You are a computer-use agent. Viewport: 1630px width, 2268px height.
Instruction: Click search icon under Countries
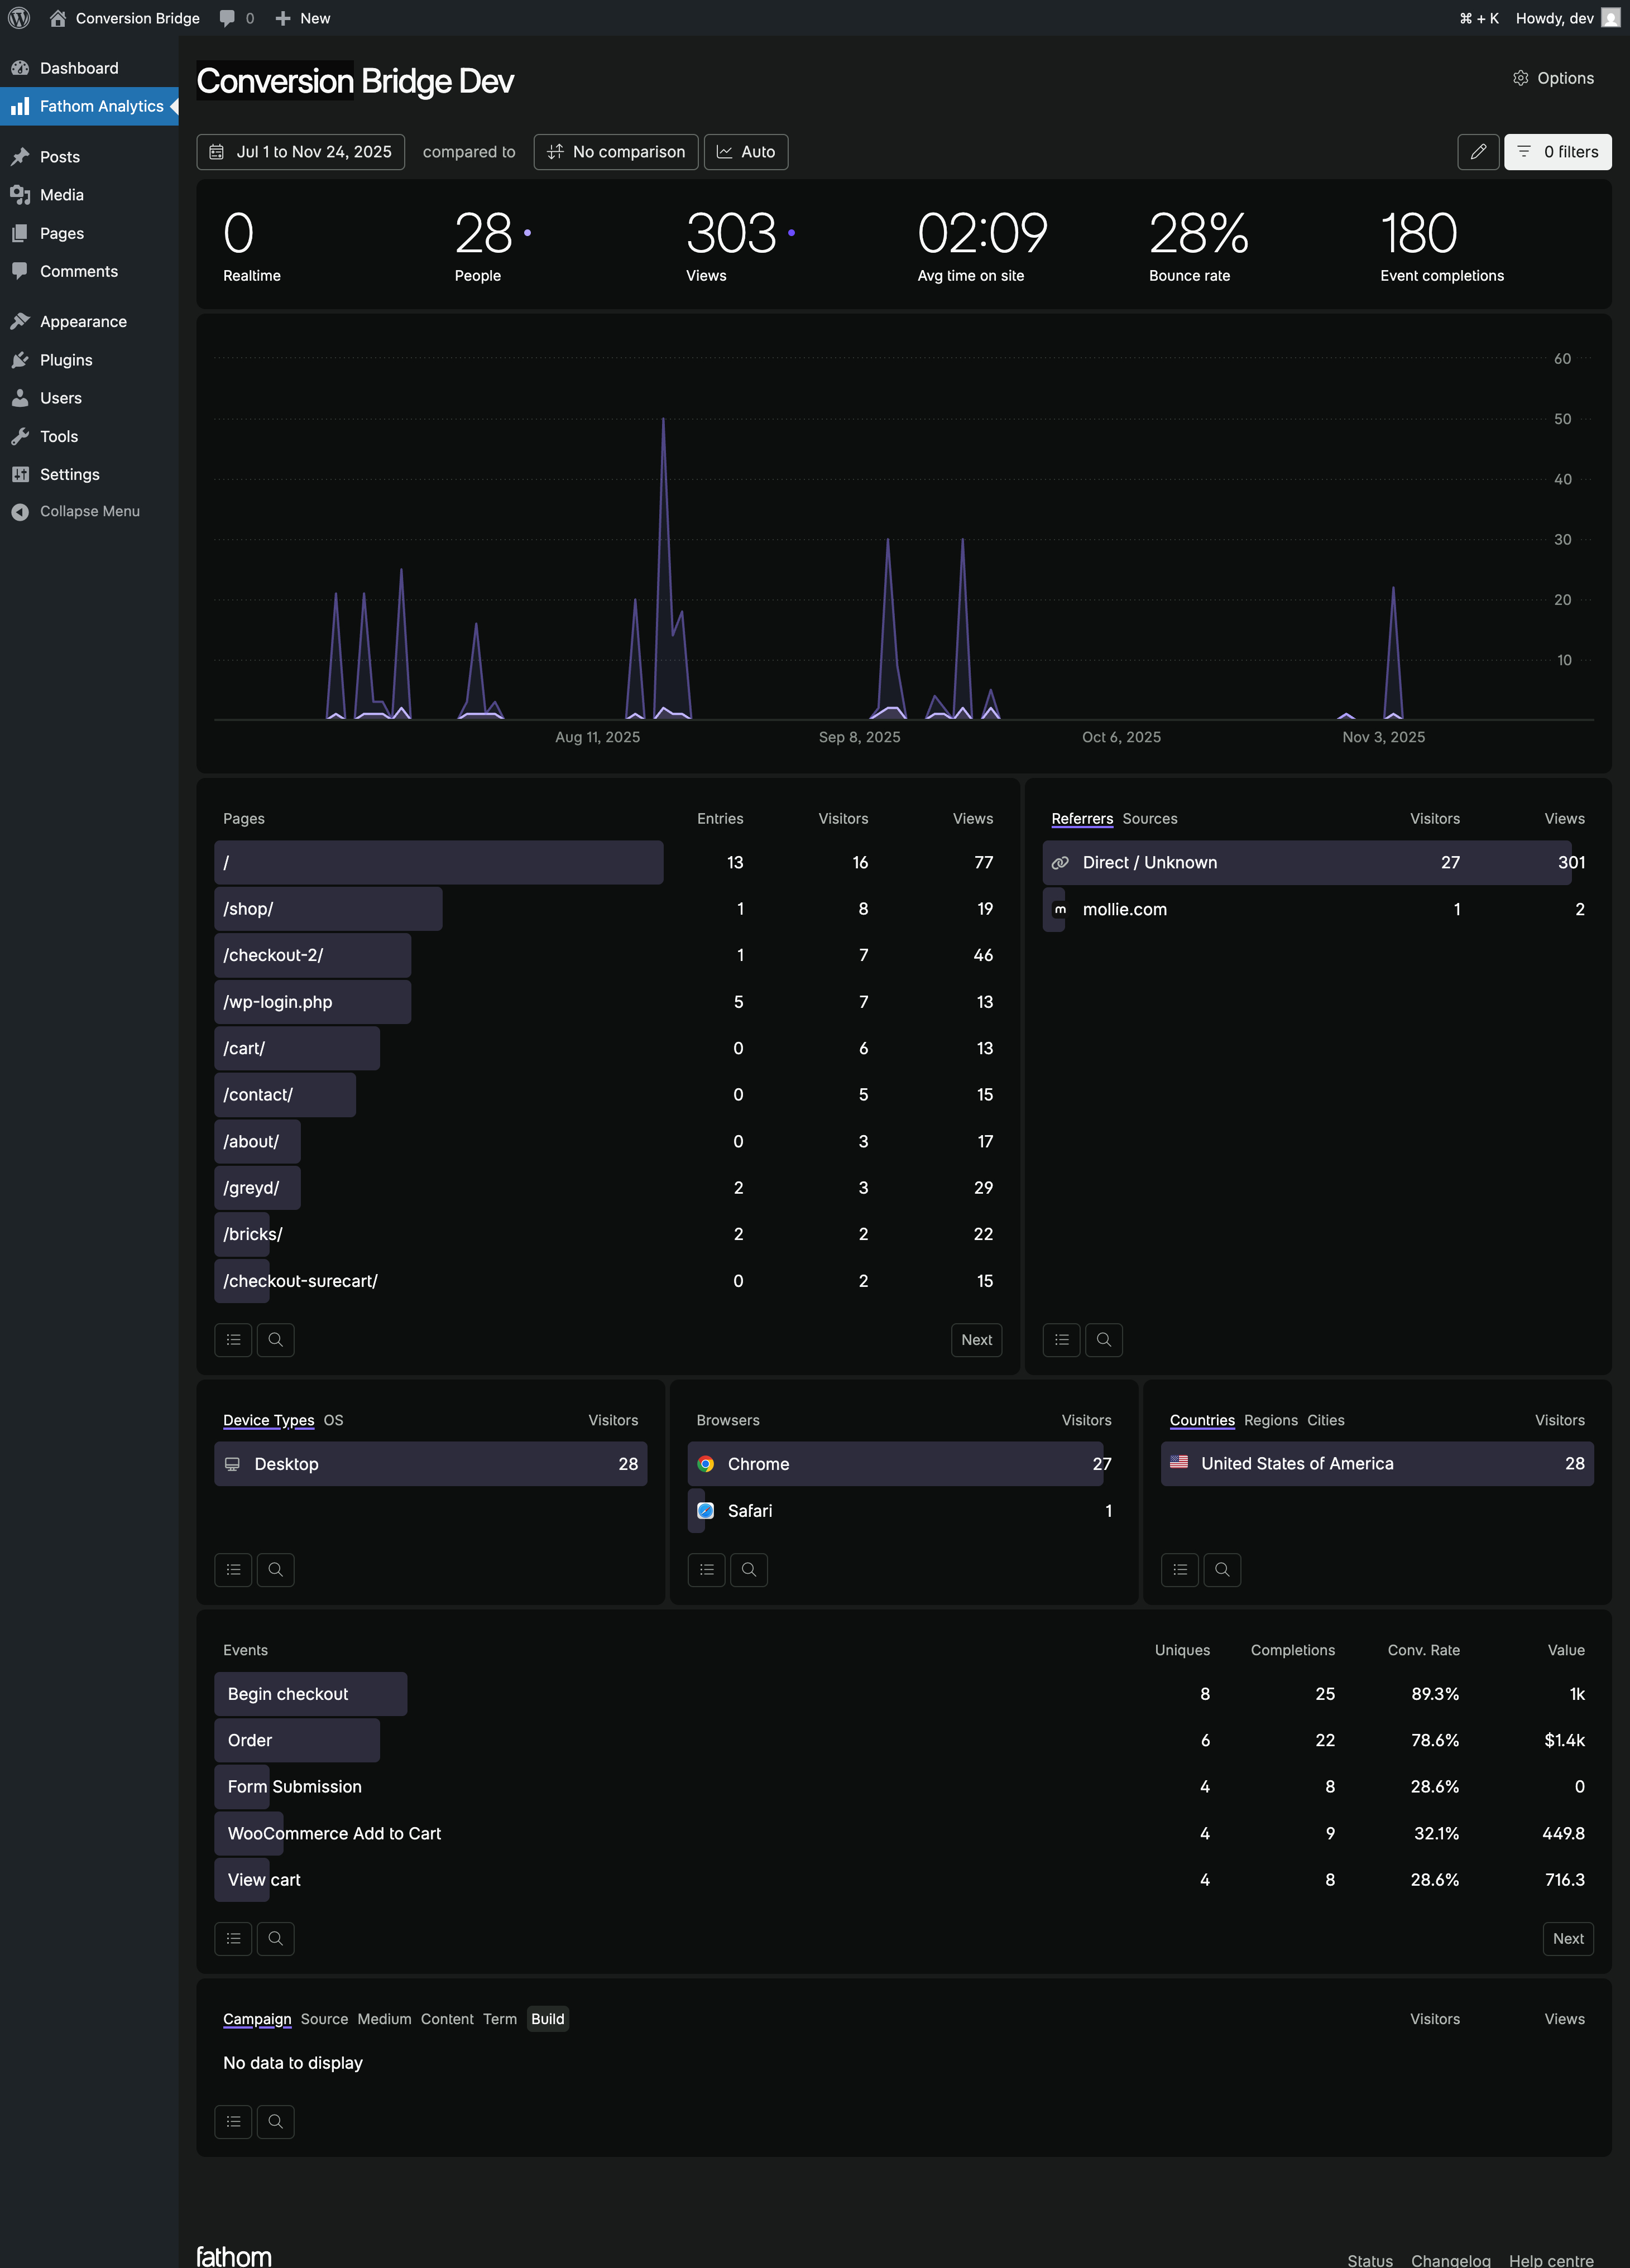pyautogui.click(x=1222, y=1570)
